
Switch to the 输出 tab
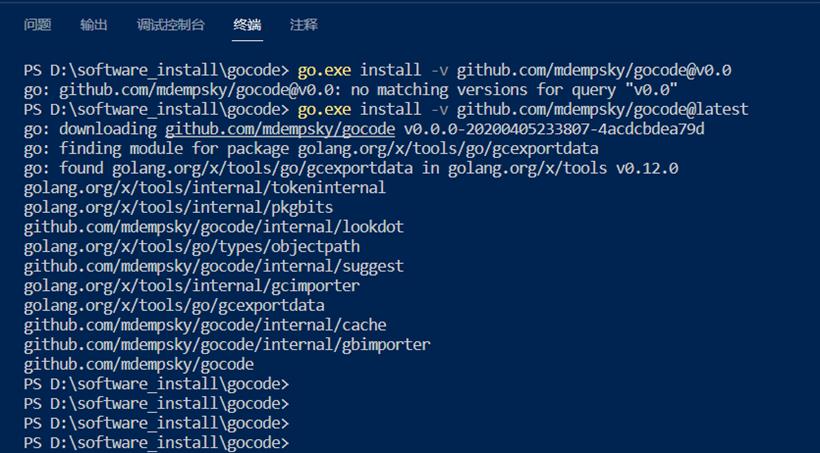pyautogui.click(x=94, y=25)
